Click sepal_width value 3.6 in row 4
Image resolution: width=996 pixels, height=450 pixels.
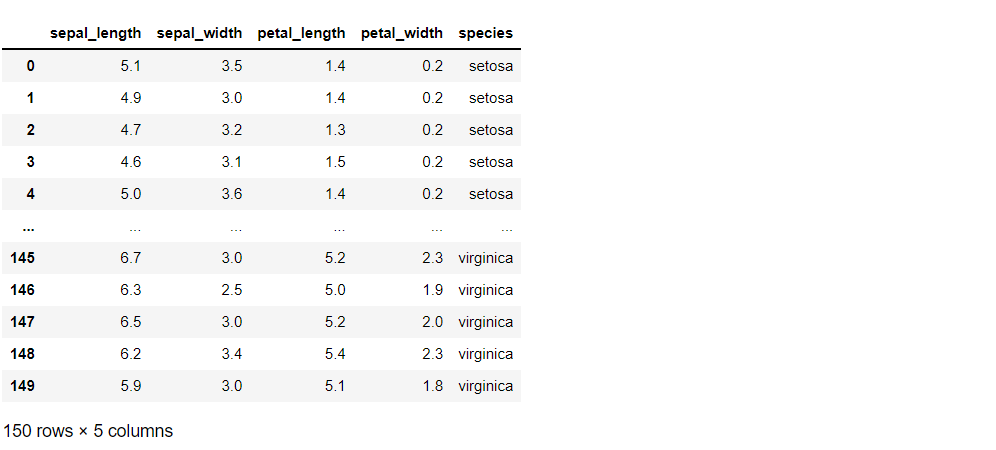tap(231, 194)
